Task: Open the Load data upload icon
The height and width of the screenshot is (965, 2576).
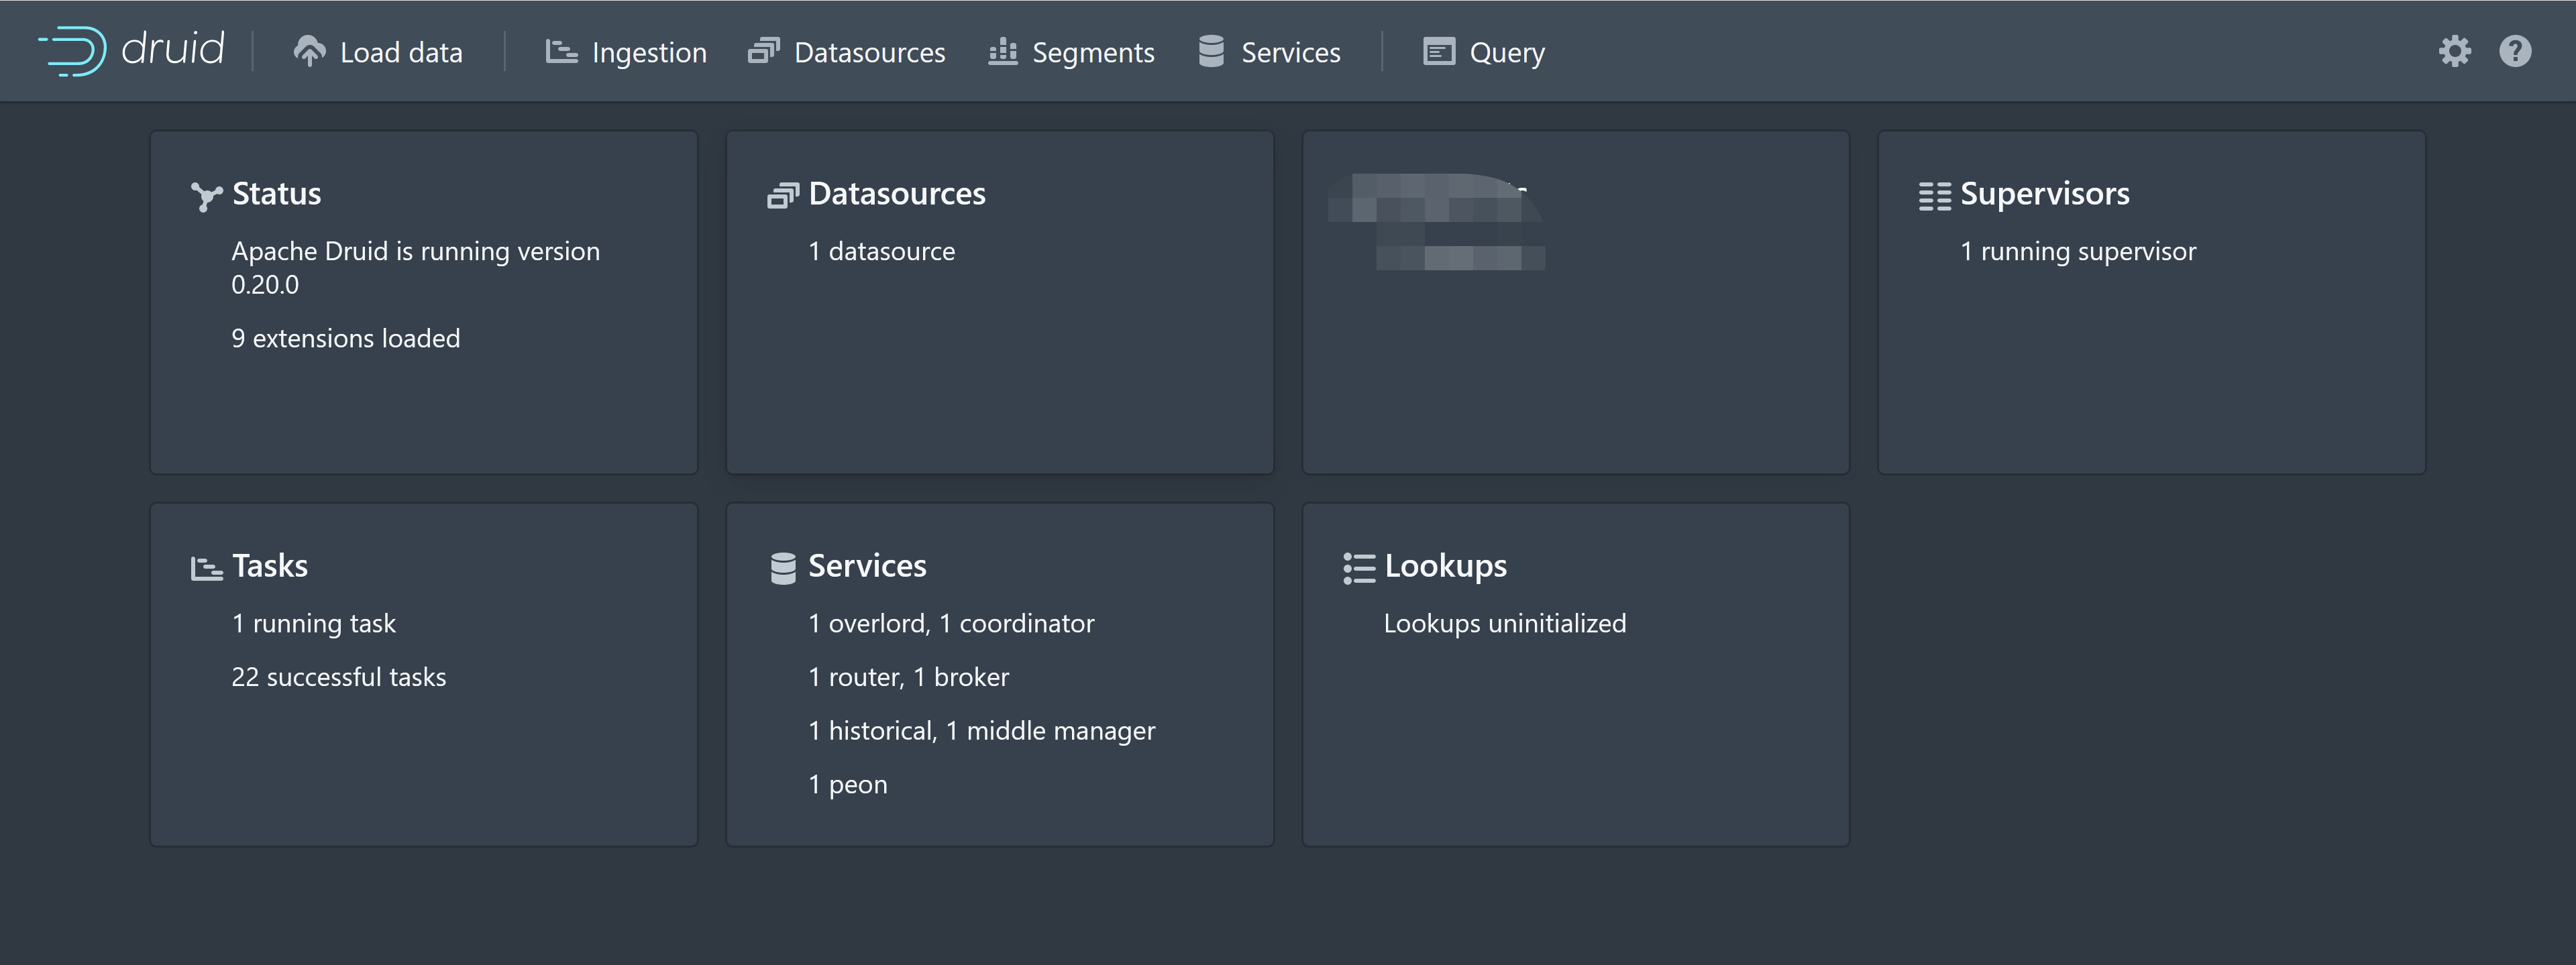Action: coord(310,51)
